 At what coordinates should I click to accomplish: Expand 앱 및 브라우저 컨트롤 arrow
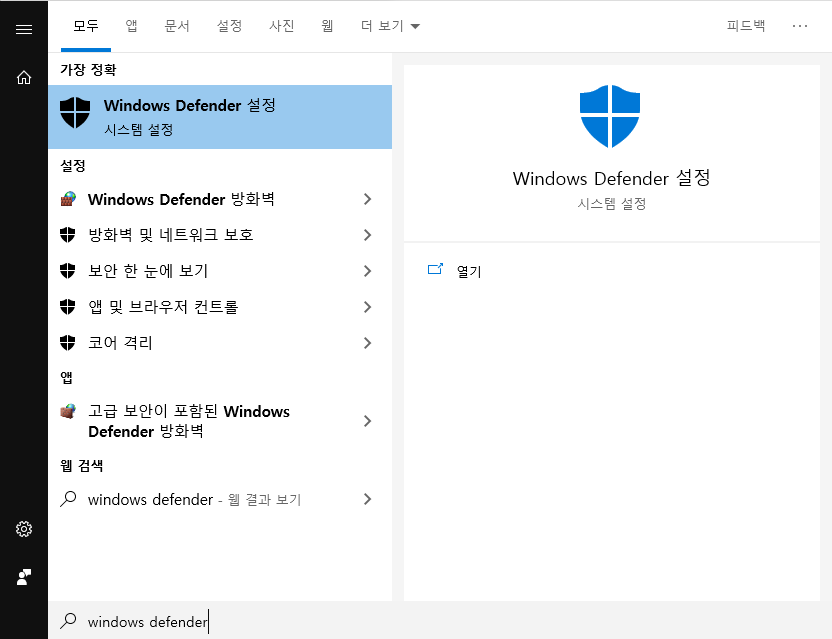point(367,307)
